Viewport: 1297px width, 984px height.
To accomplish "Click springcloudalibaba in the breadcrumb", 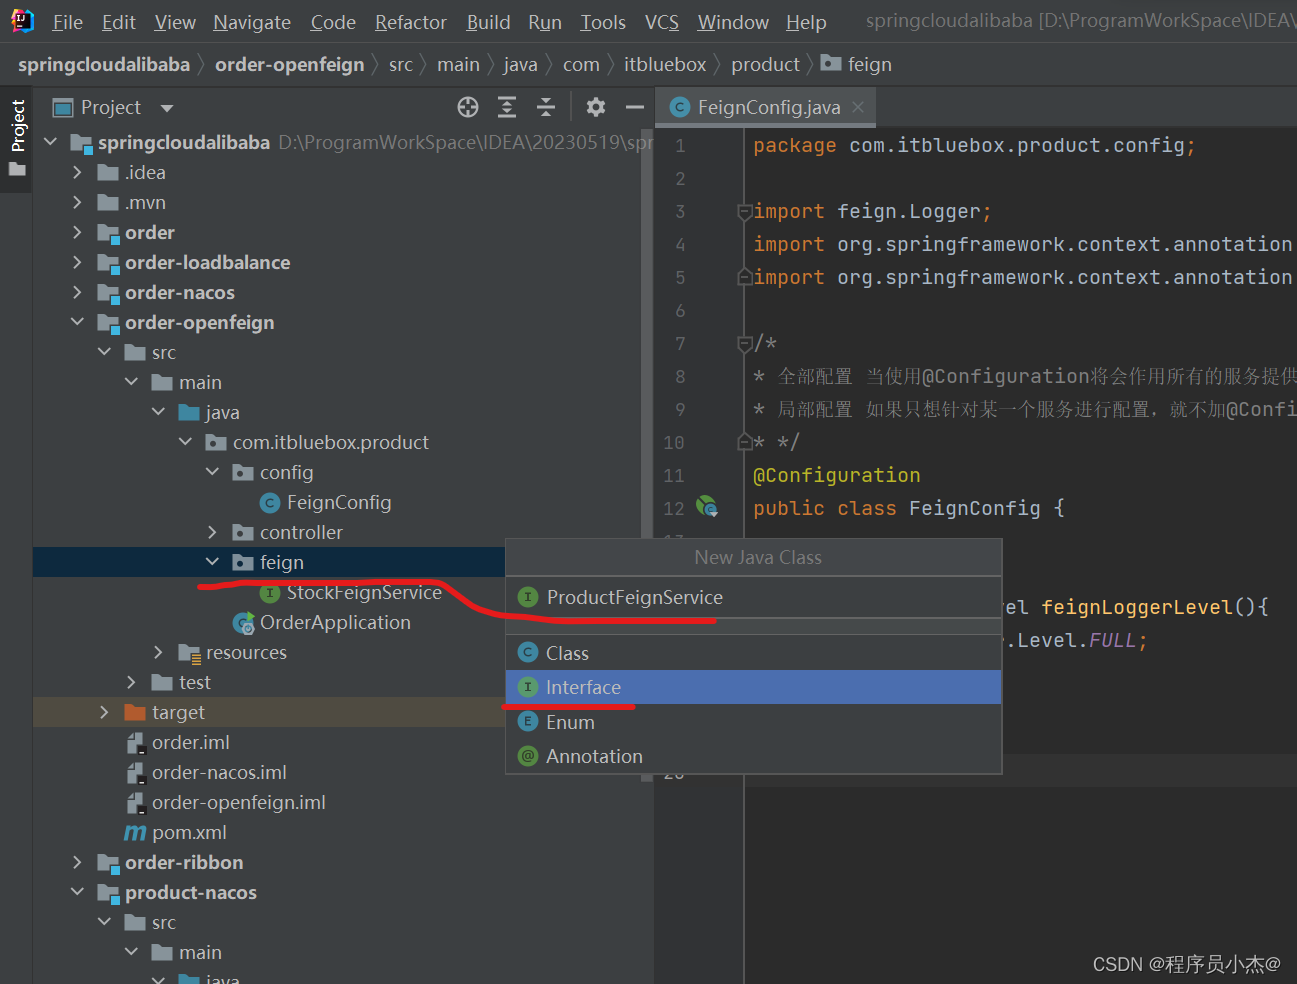I will (x=104, y=64).
